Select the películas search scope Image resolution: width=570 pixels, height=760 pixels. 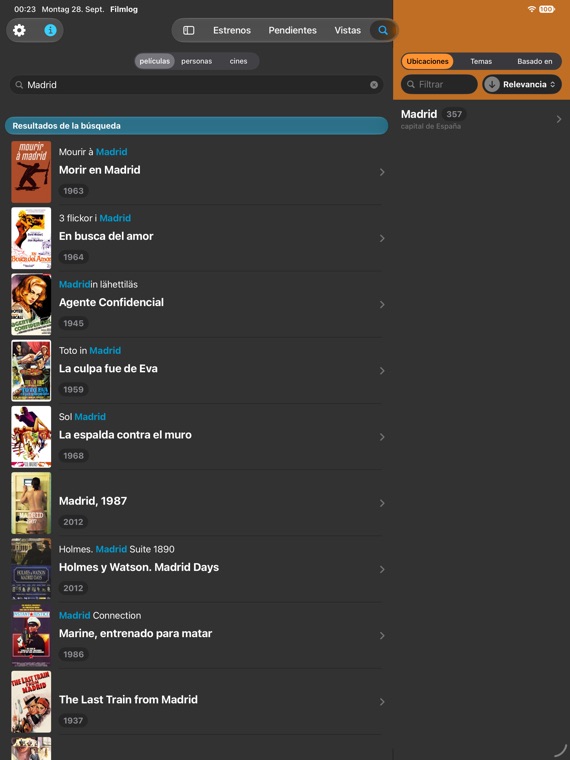coord(155,61)
